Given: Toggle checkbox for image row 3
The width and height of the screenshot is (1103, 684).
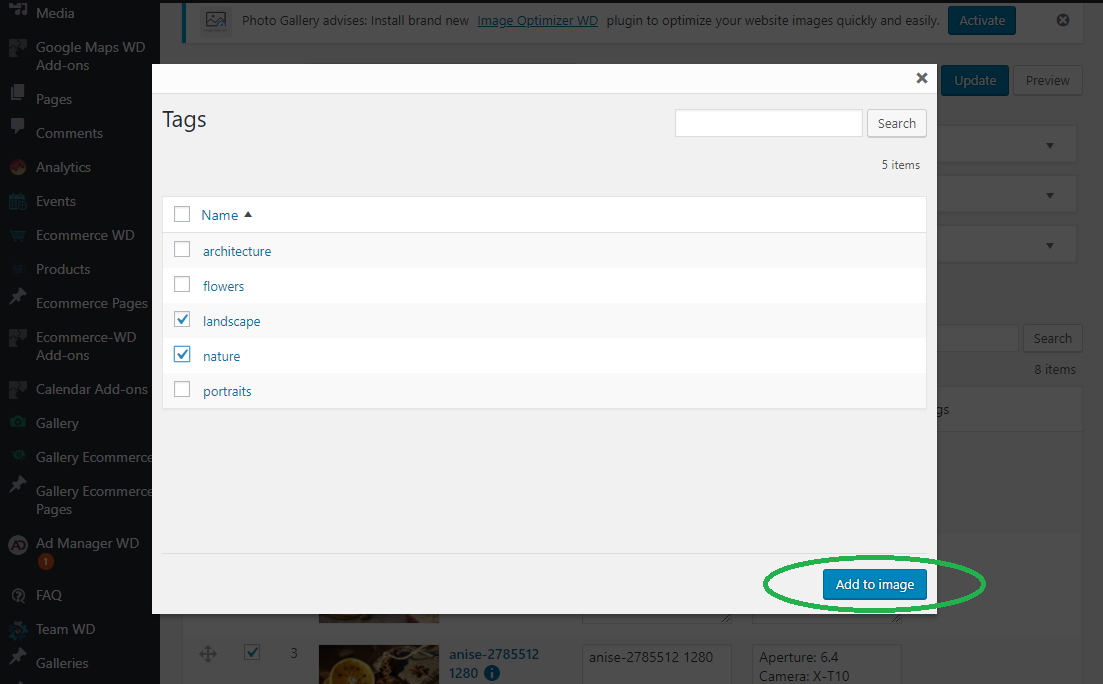Looking at the screenshot, I should (253, 652).
